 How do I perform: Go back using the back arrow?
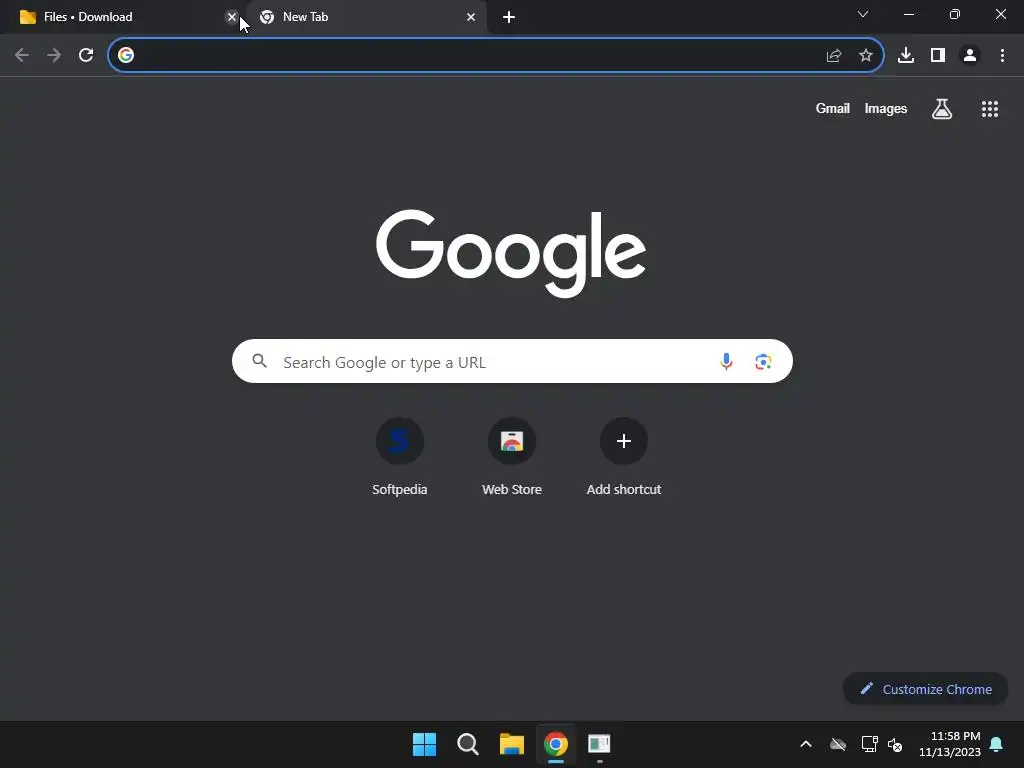[x=22, y=55]
